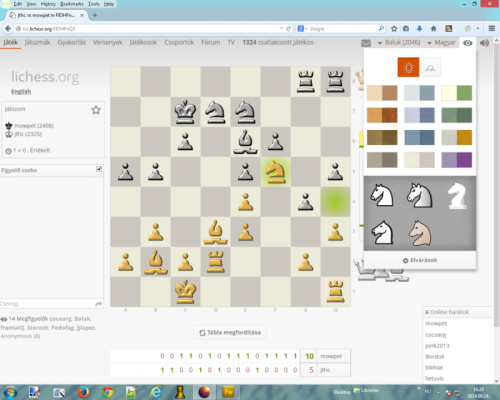500x400 pixels.
Task: Open the search engine dropdown in search box
Action: pos(302,29)
